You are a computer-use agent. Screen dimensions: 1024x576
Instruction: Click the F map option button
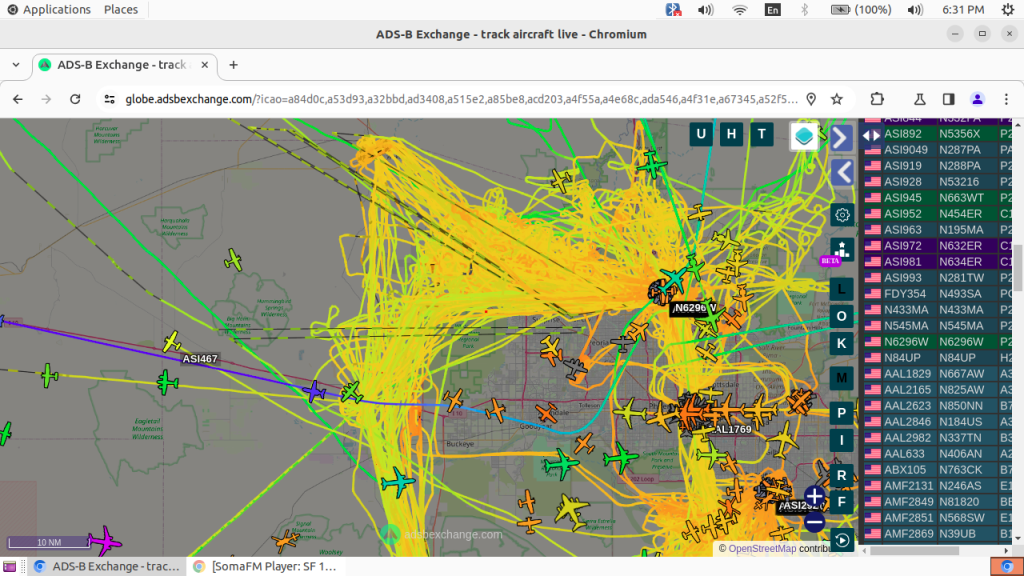click(841, 502)
